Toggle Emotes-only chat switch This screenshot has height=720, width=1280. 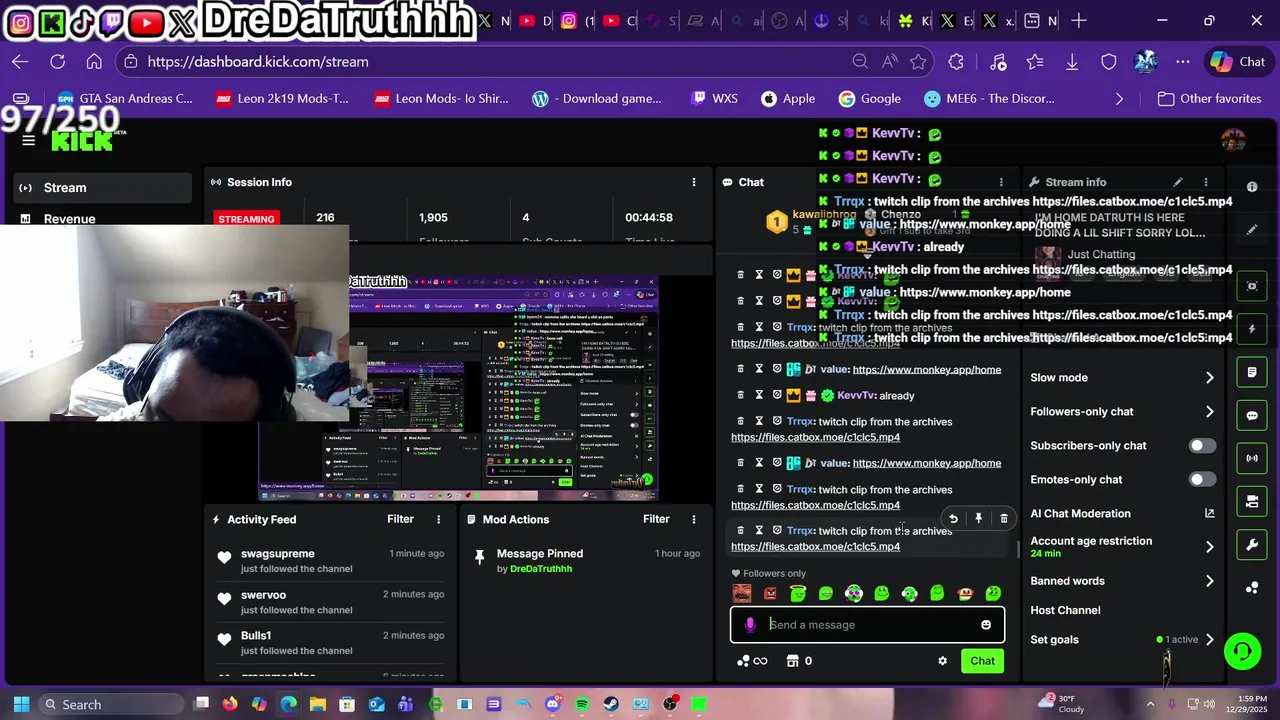pos(1202,480)
